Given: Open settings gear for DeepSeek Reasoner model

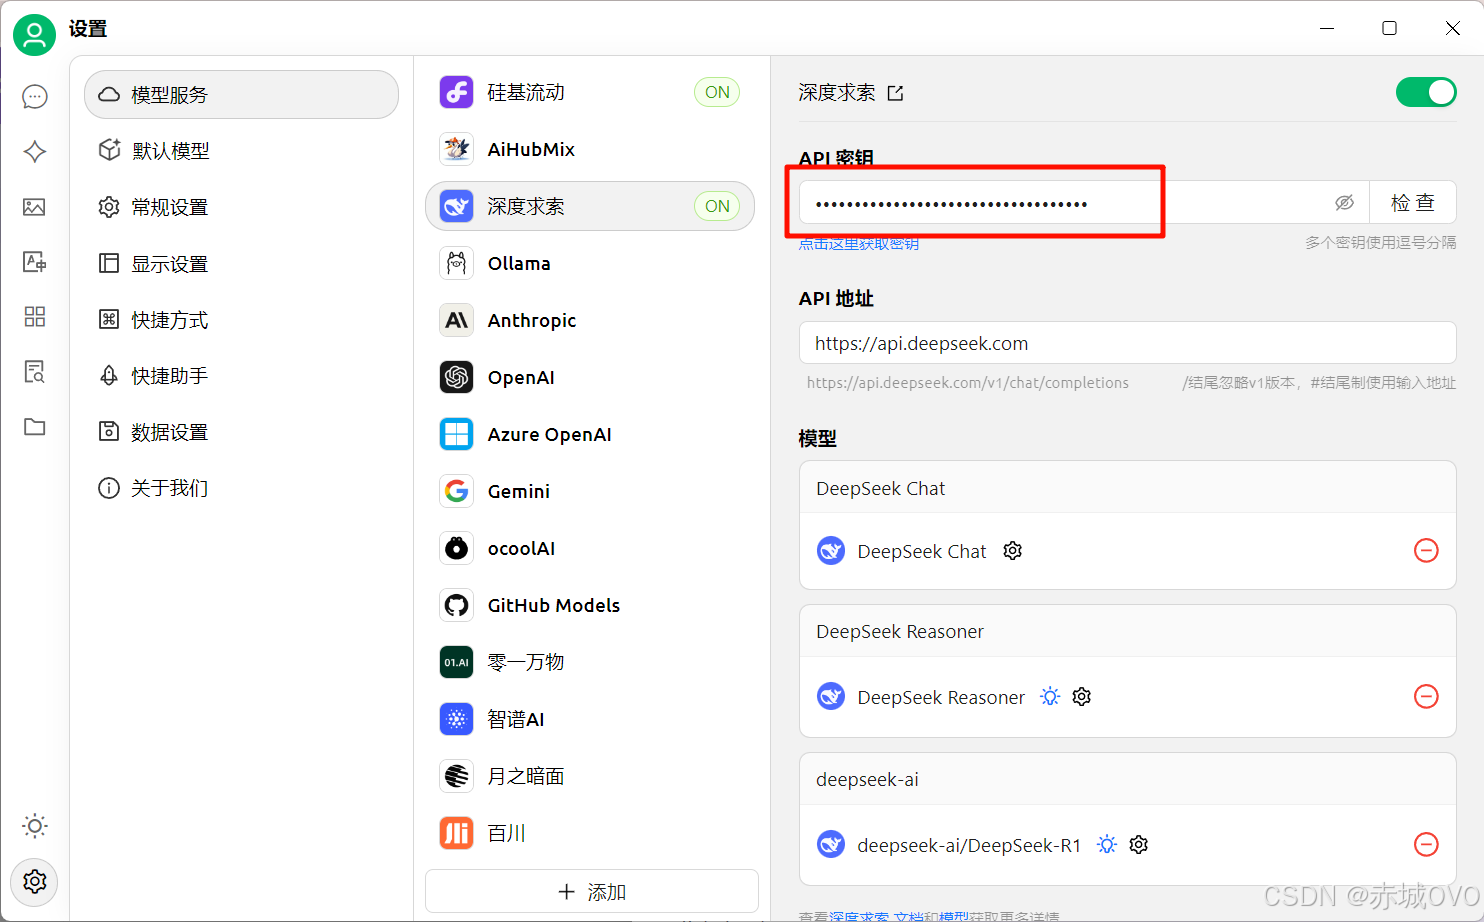Looking at the screenshot, I should pyautogui.click(x=1082, y=697).
